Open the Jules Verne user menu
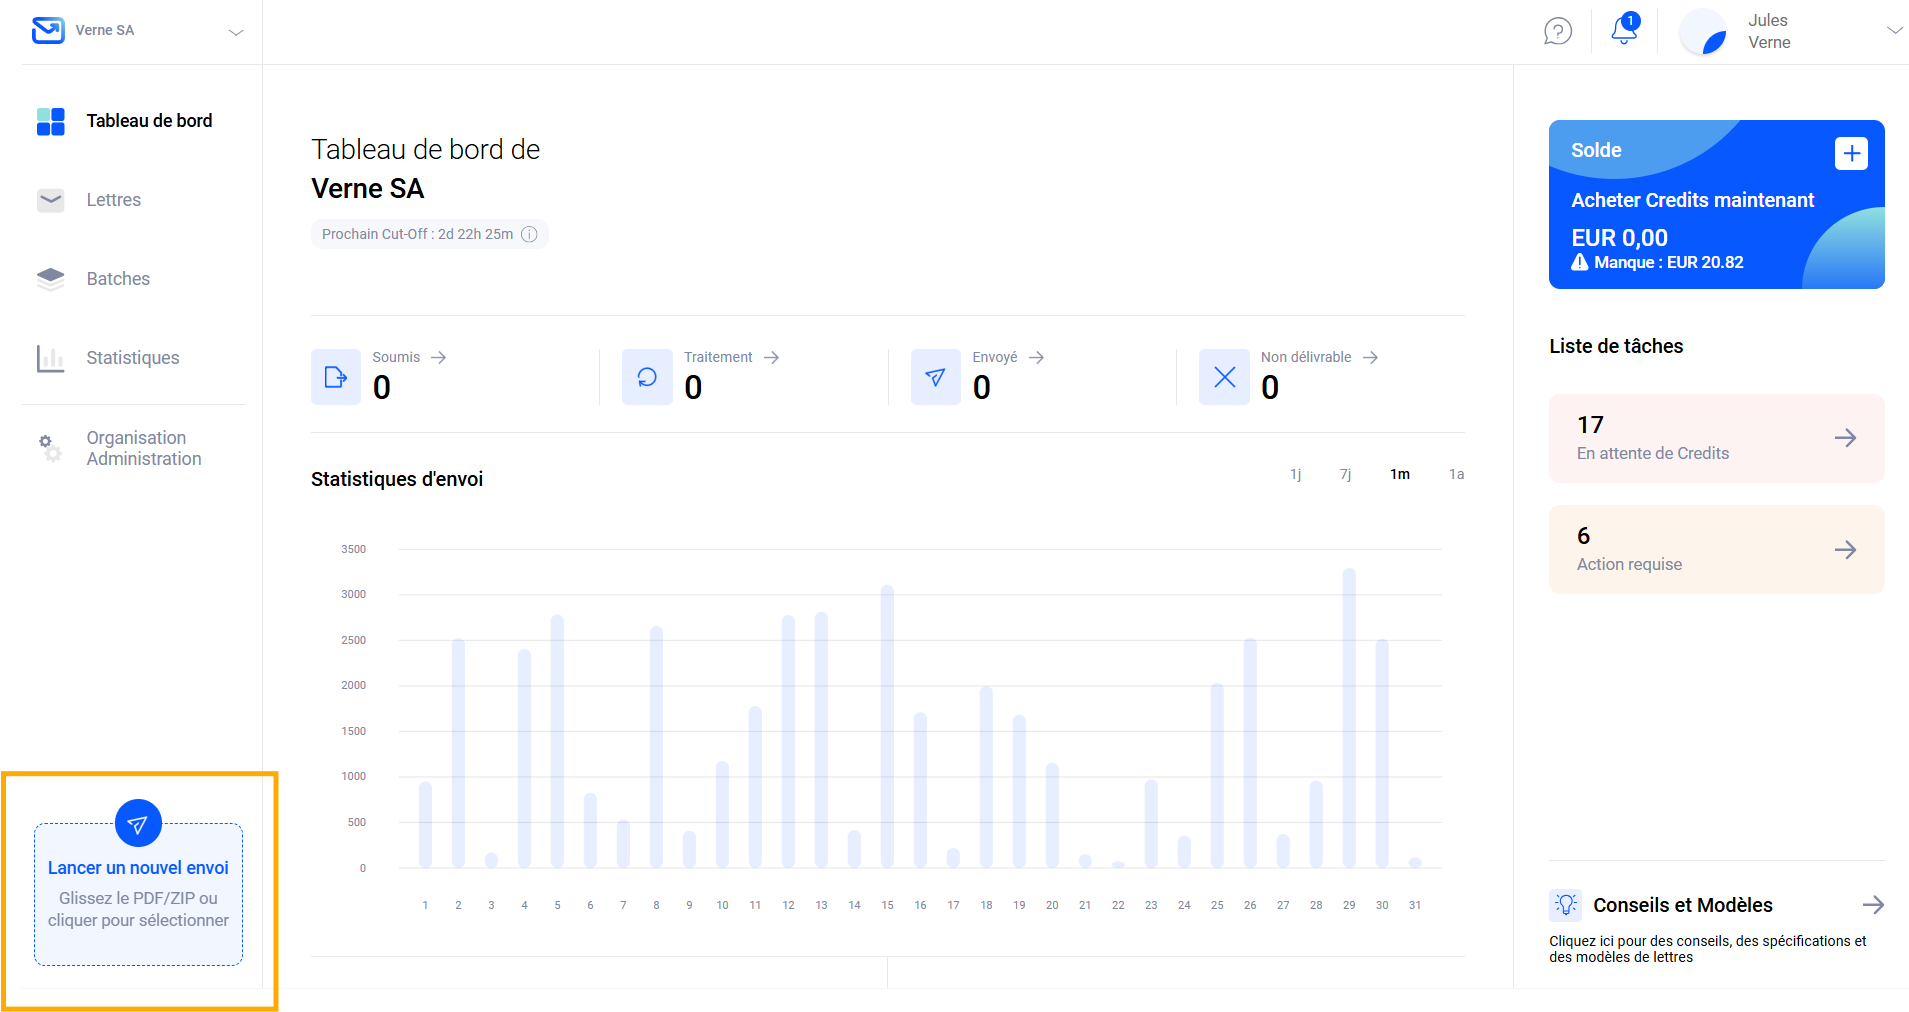This screenshot has height=1012, width=1909. click(1893, 31)
